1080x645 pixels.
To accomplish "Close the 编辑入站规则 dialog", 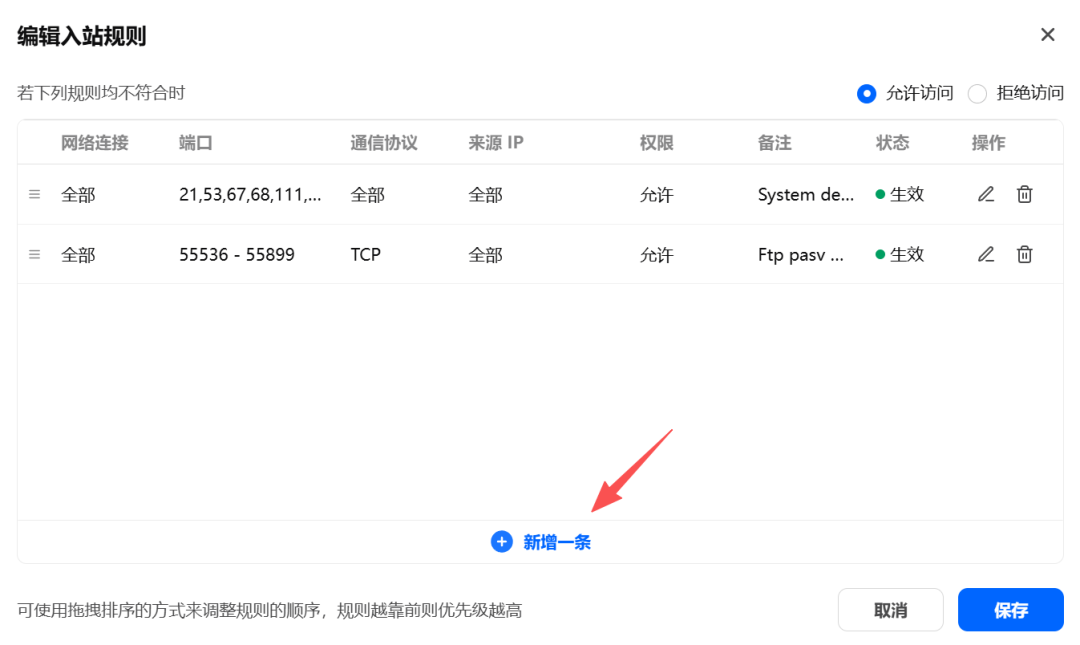I will tap(1047, 34).
